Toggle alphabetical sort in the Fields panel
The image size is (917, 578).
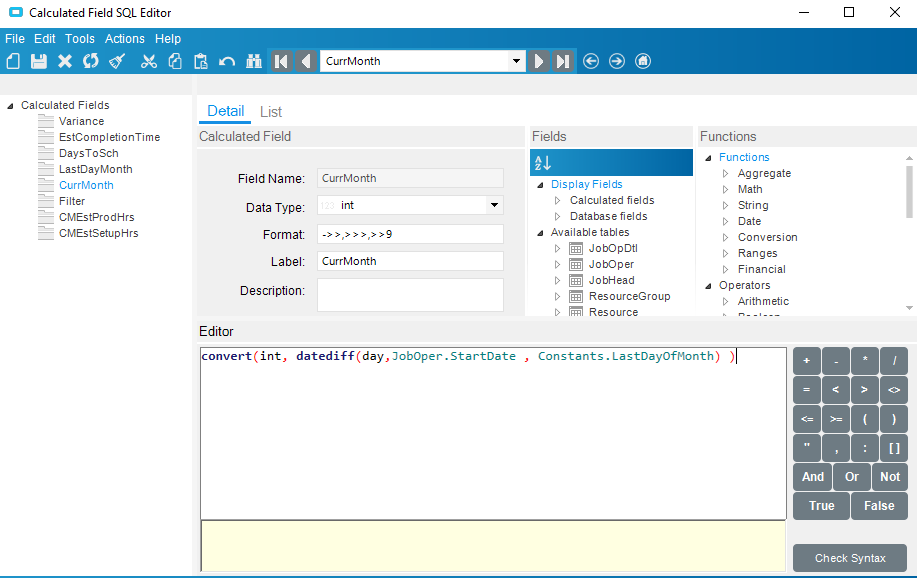[x=543, y=163]
